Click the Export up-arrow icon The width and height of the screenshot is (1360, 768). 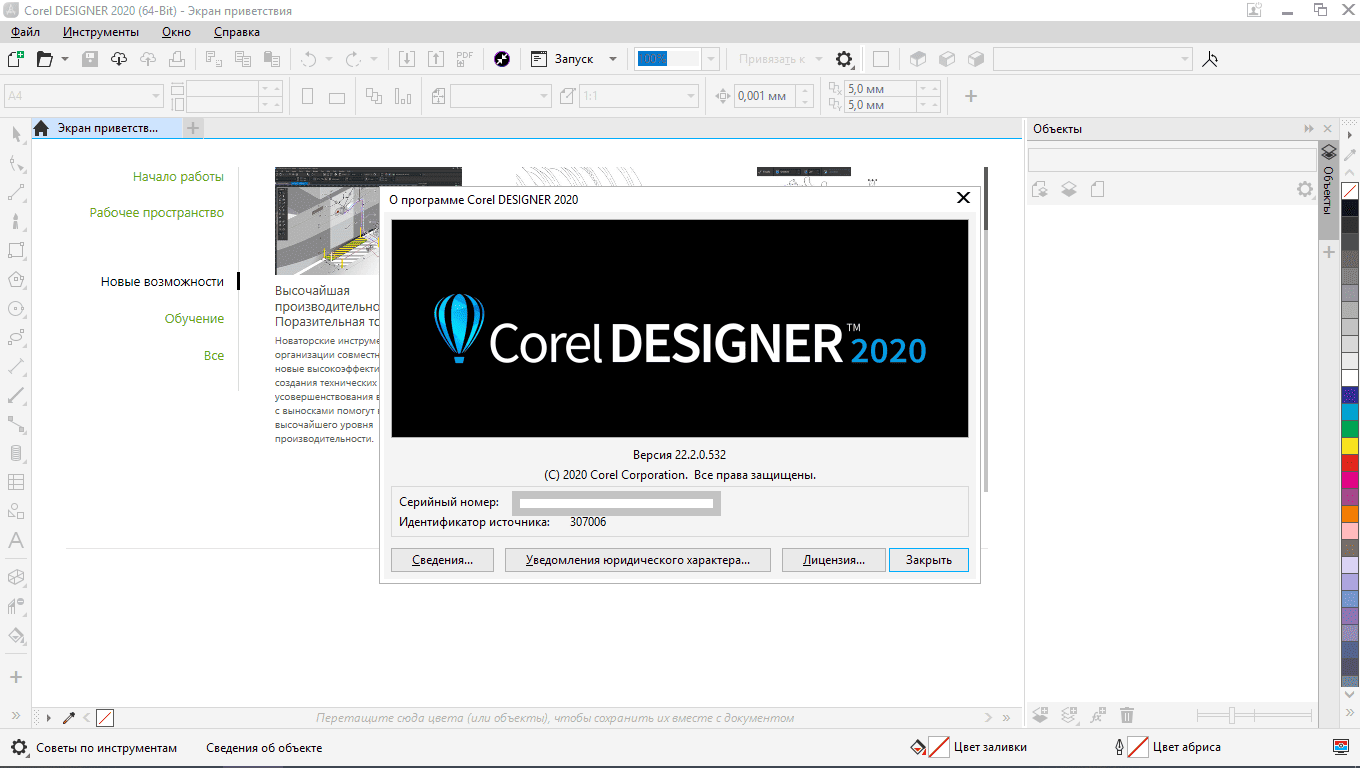coord(435,59)
